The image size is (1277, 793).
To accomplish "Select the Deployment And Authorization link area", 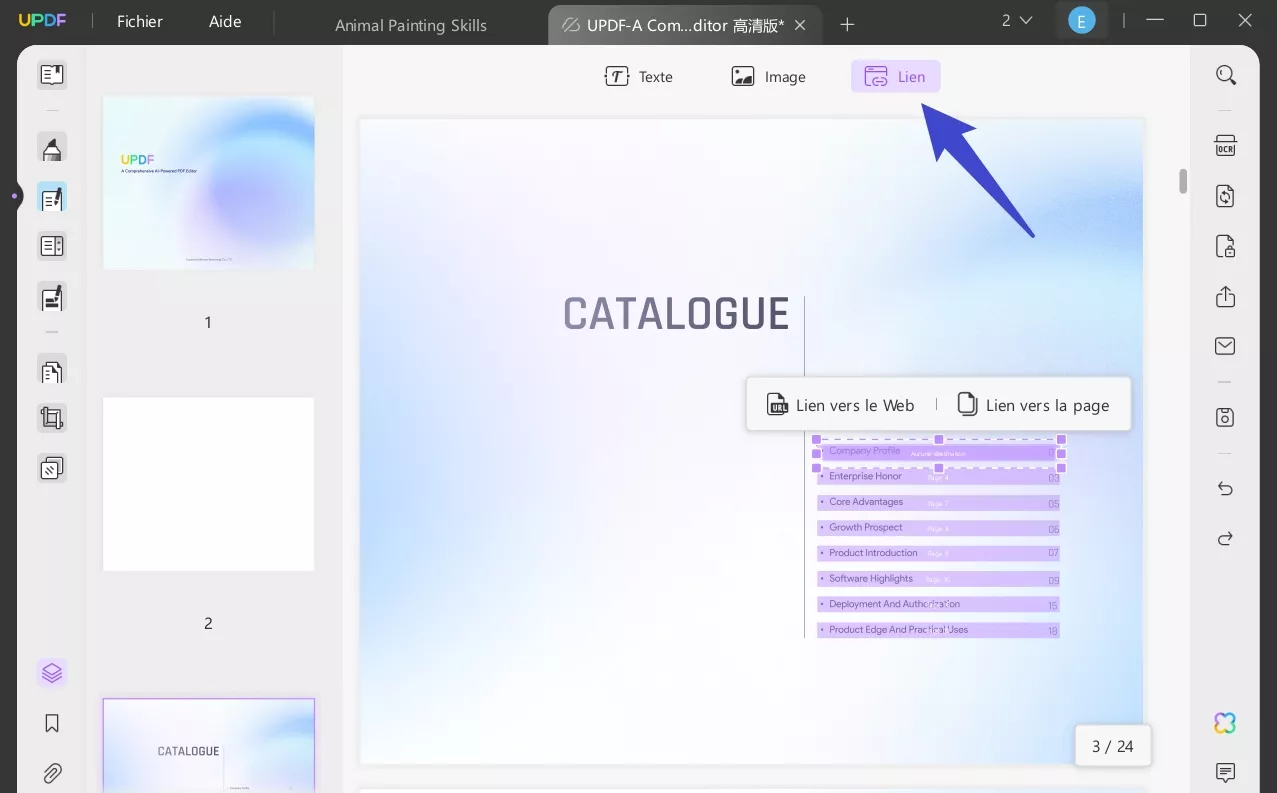I will pyautogui.click(x=938, y=605).
